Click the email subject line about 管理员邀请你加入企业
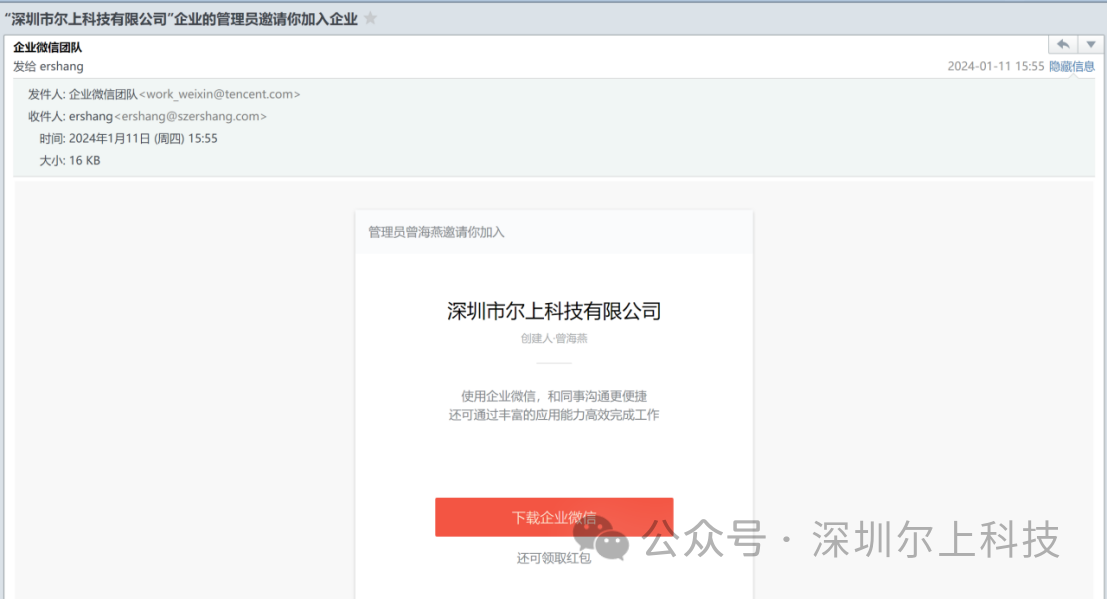Viewport: 1108px width, 599px height. point(182,19)
